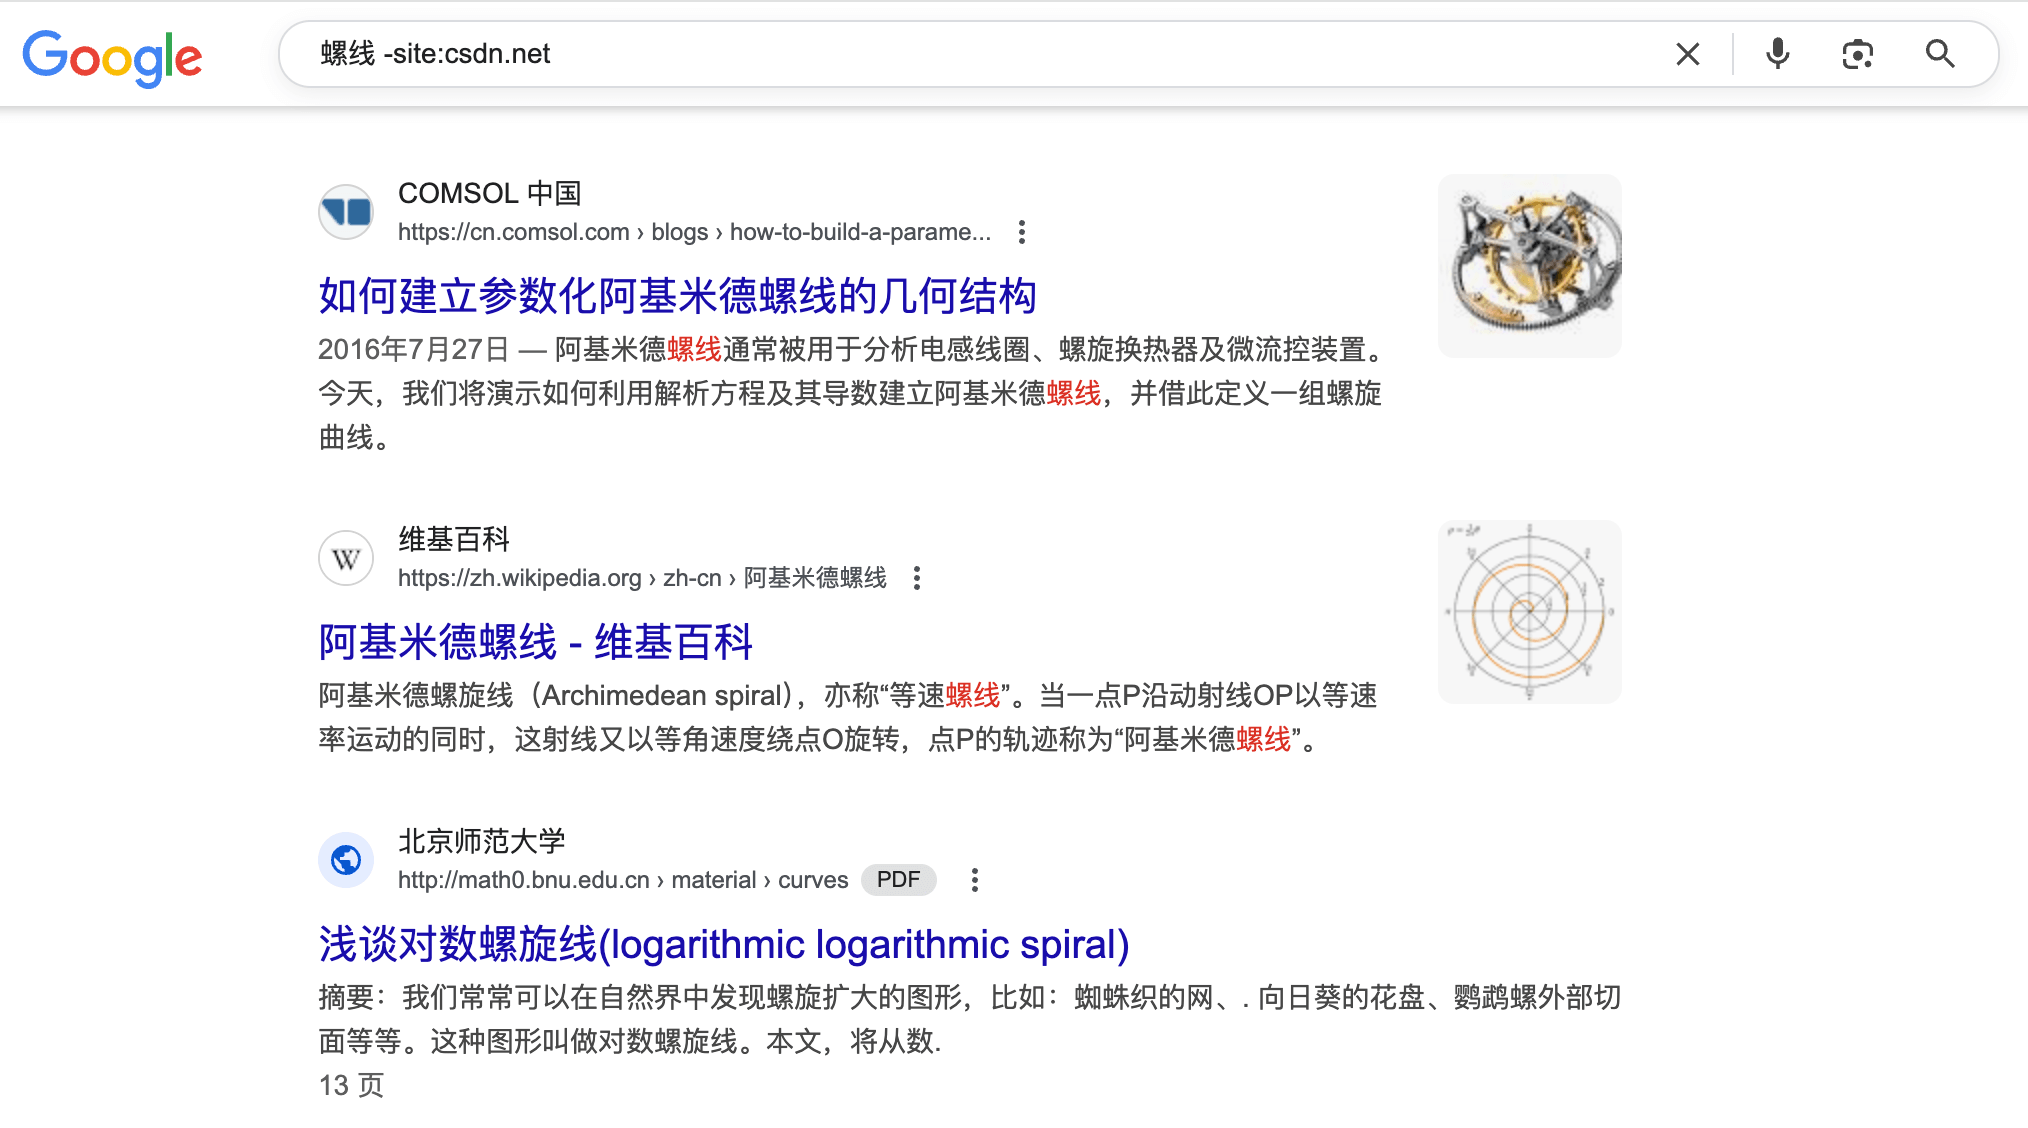Viewport: 2028px width, 1128px height.
Task: Open the COMSOL mechanical spiral thumbnail
Action: [x=1530, y=266]
